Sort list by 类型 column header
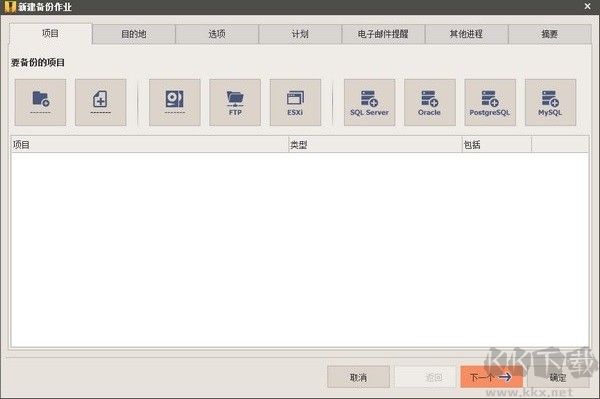The image size is (600, 399). pos(375,145)
